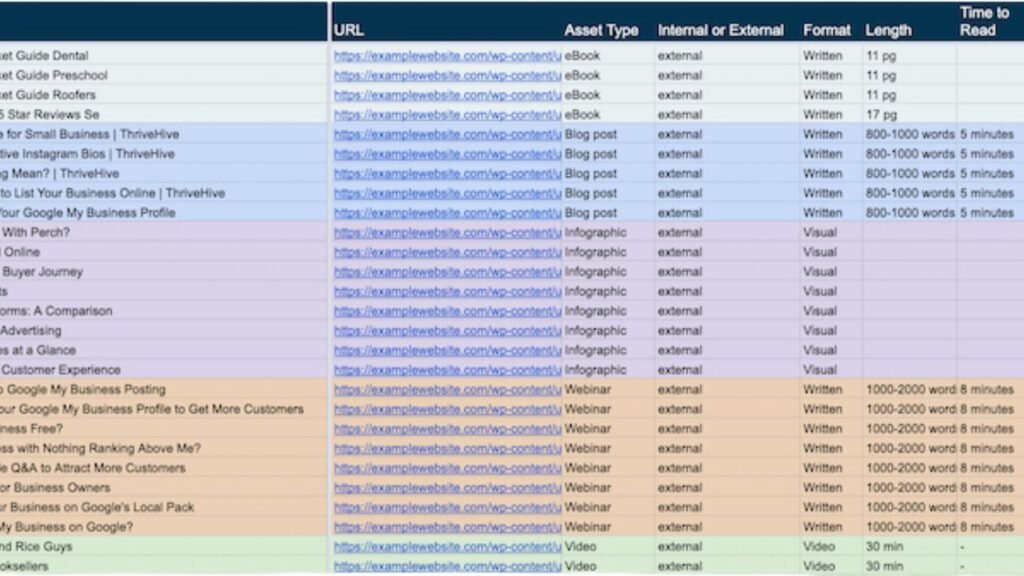Follow the link in the Rice Guys row
Screen dimensions: 1024x576
pos(447,547)
